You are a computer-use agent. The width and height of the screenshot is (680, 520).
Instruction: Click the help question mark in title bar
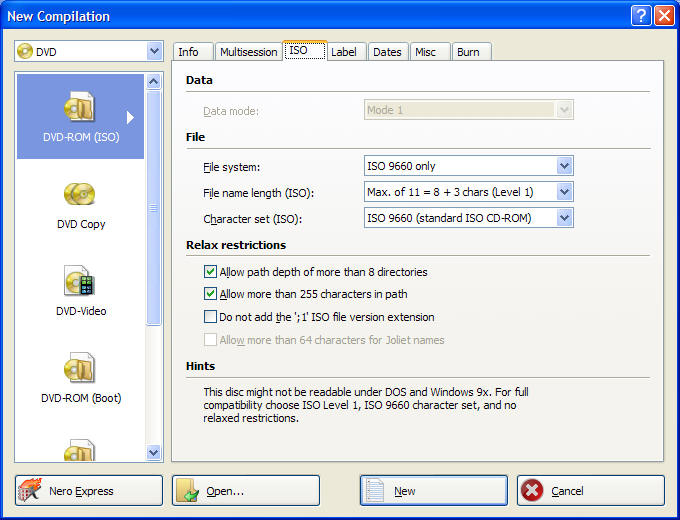pyautogui.click(x=641, y=16)
